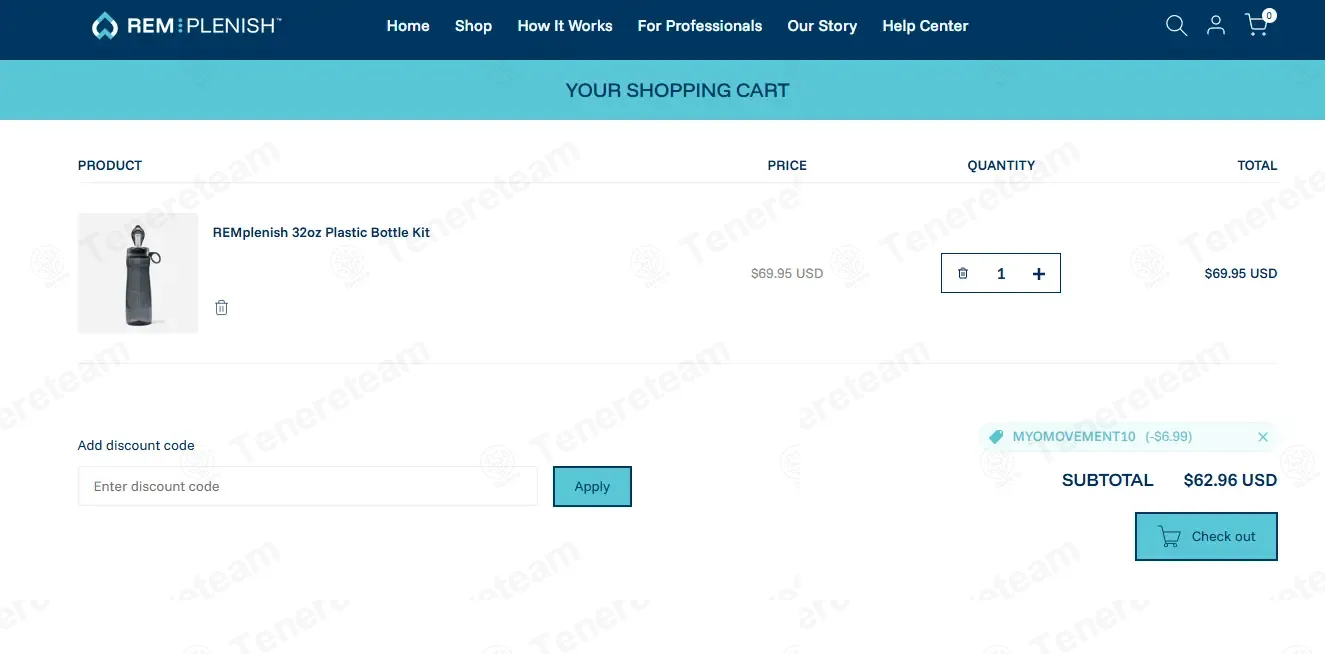Open the user account icon
Screen dimensions: 1325x654
(x=1216, y=26)
